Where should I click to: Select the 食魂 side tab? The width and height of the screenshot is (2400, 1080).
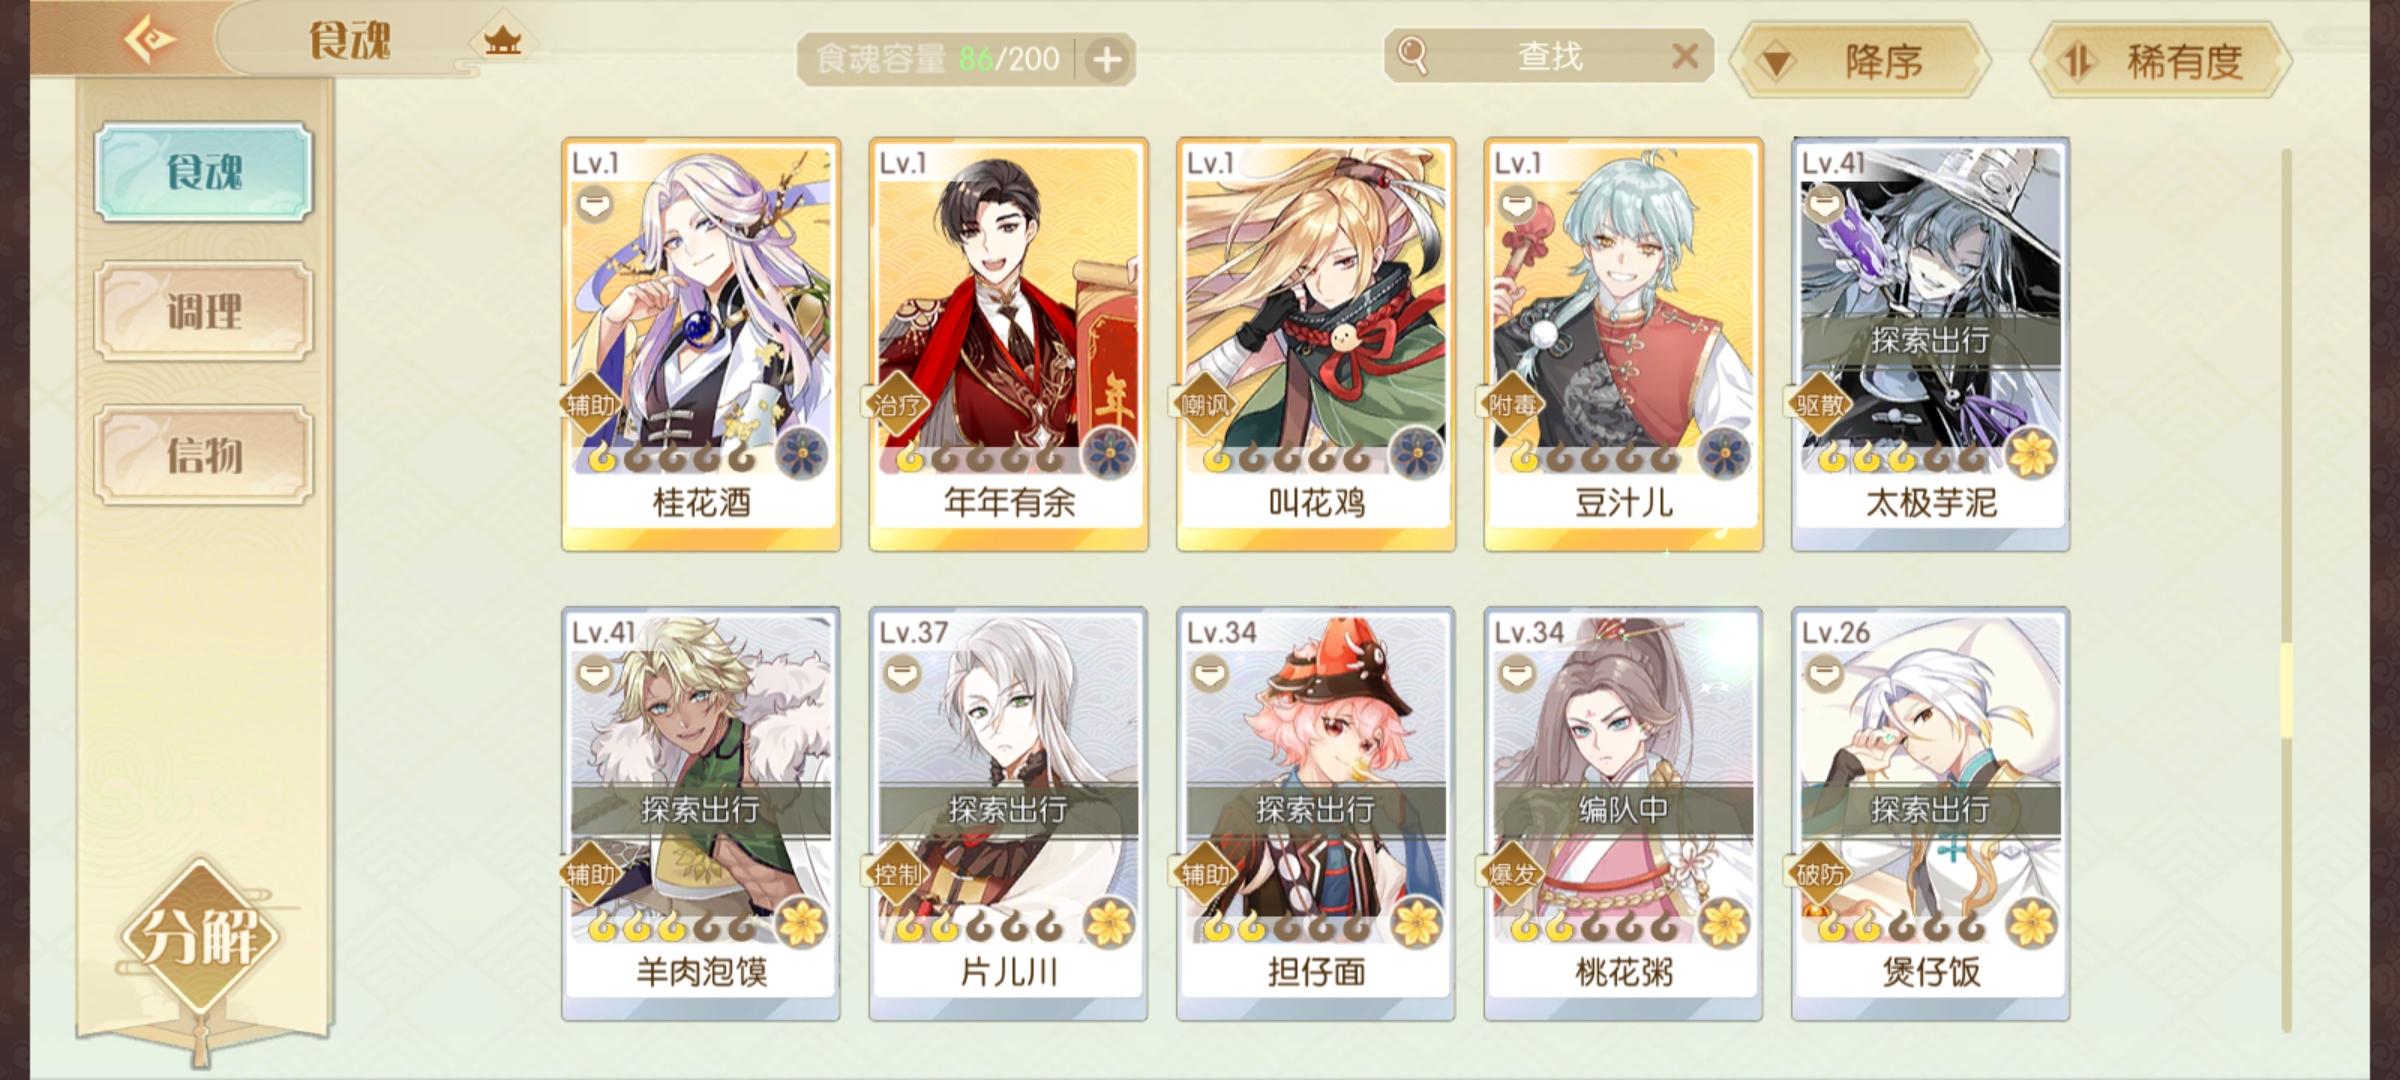(204, 172)
